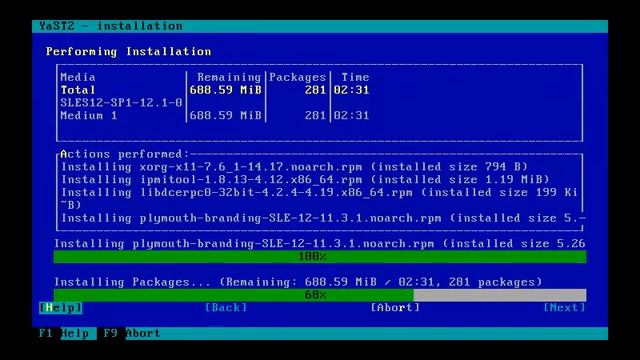Image resolution: width=640 pixels, height=360 pixels.
Task: Click the Remaining column header
Action: click(229, 77)
